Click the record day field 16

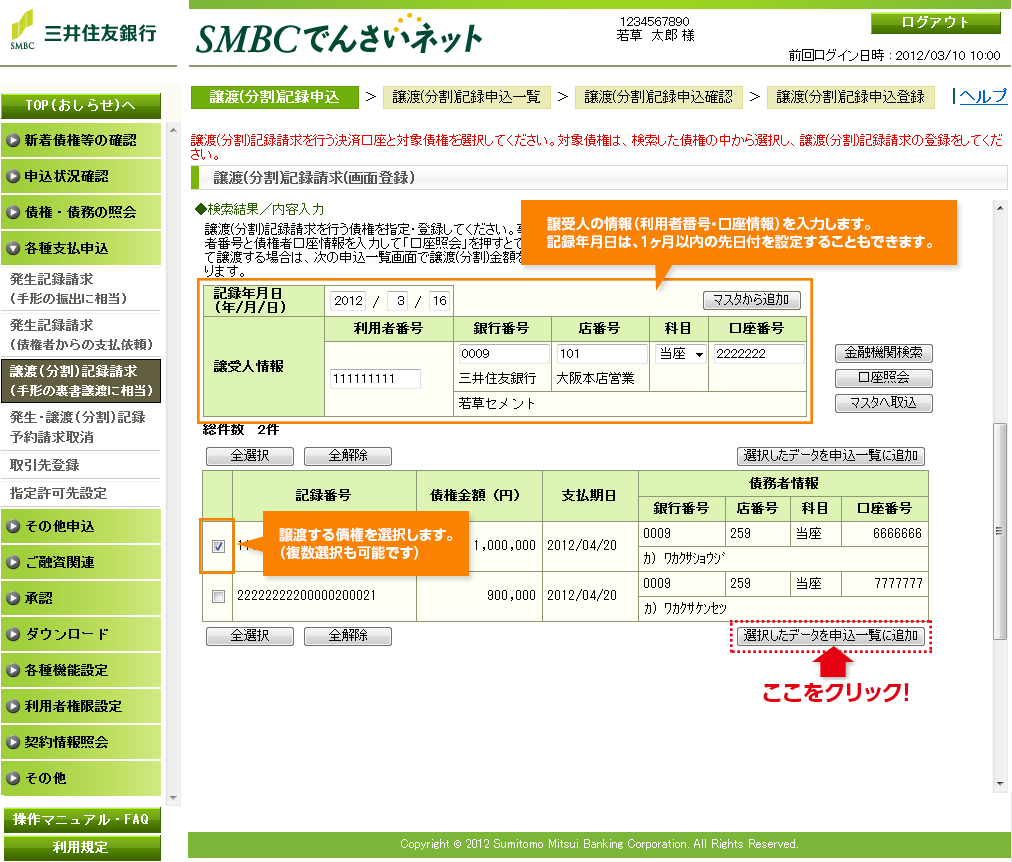[439, 301]
